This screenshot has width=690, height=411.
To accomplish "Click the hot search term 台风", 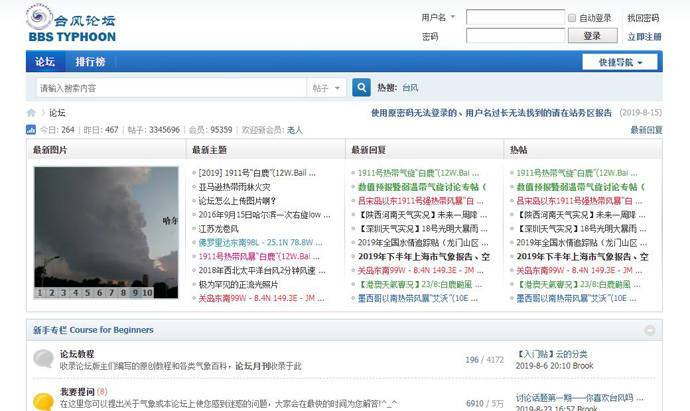I will click(x=410, y=88).
